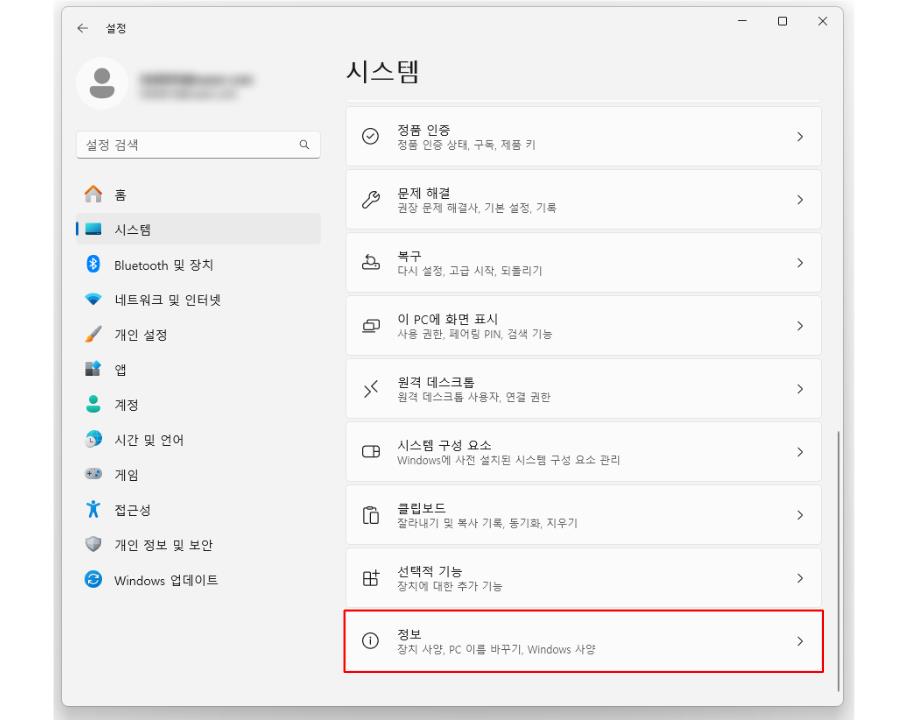Open 선택적 기능 via its right chevron
This screenshot has width=907, height=720.
coord(800,578)
